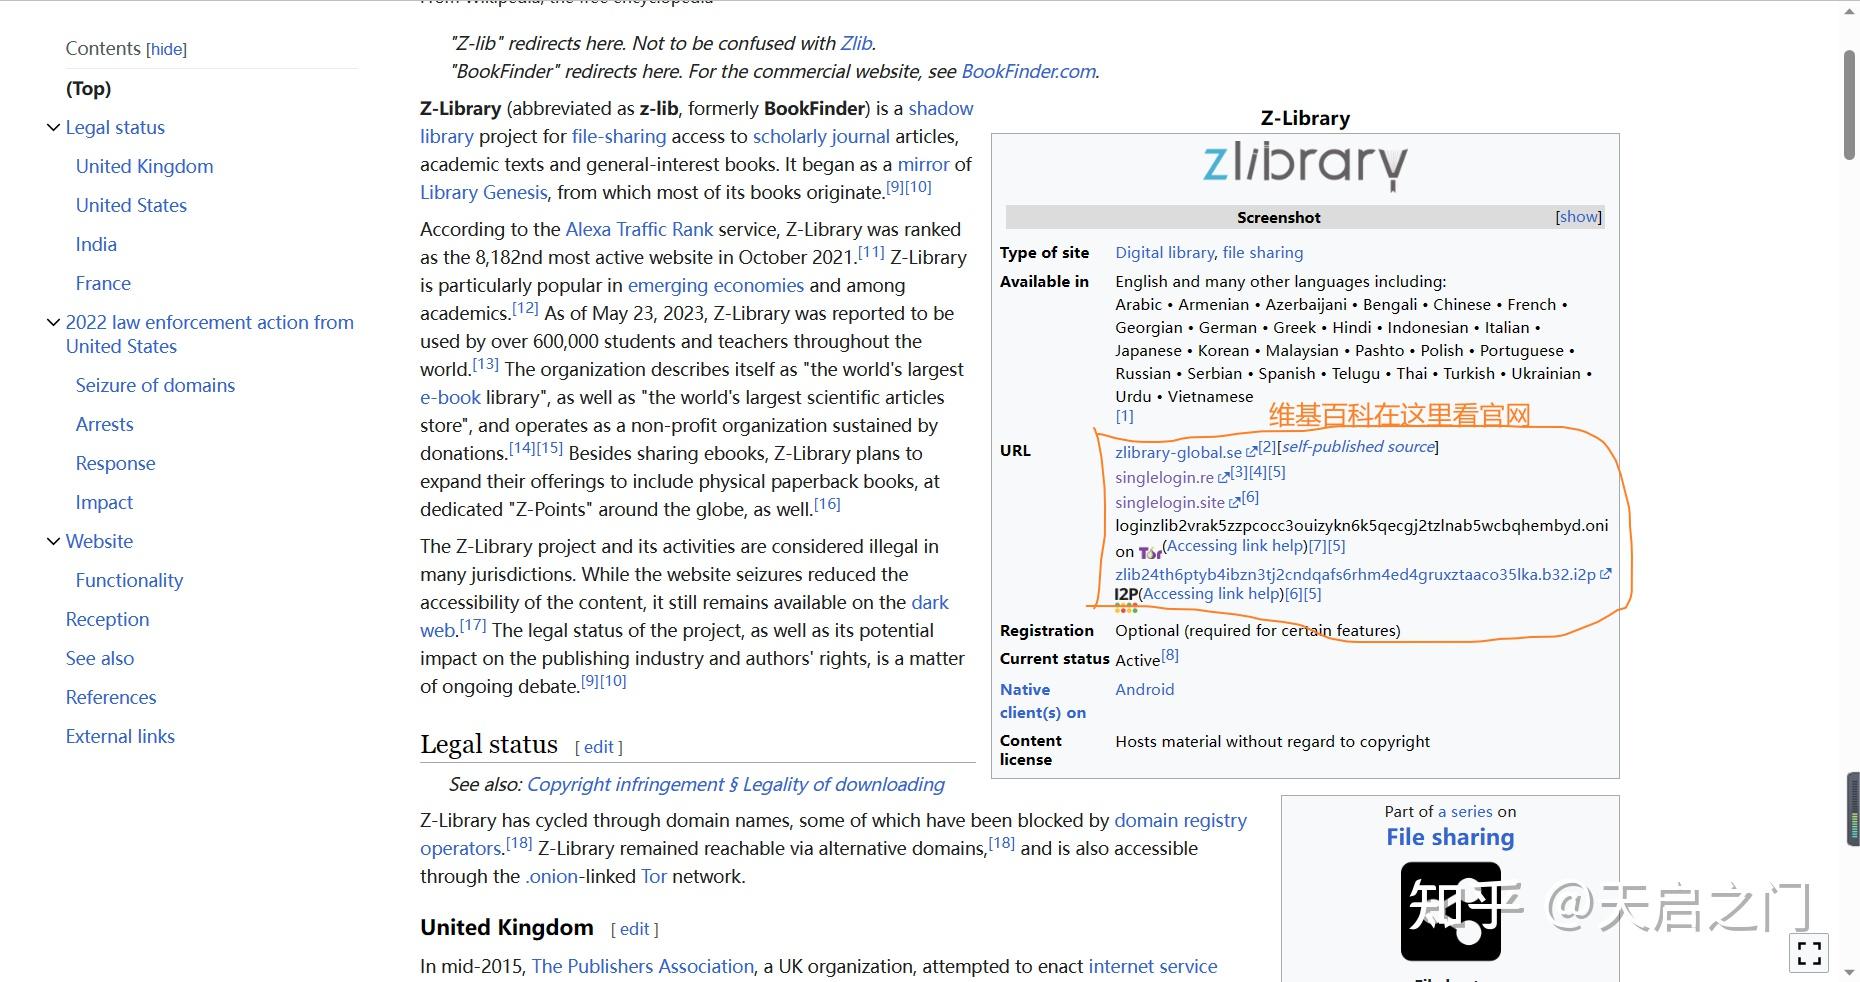1860x982 pixels.
Task: Open References in contents sidebar
Action: (x=111, y=697)
